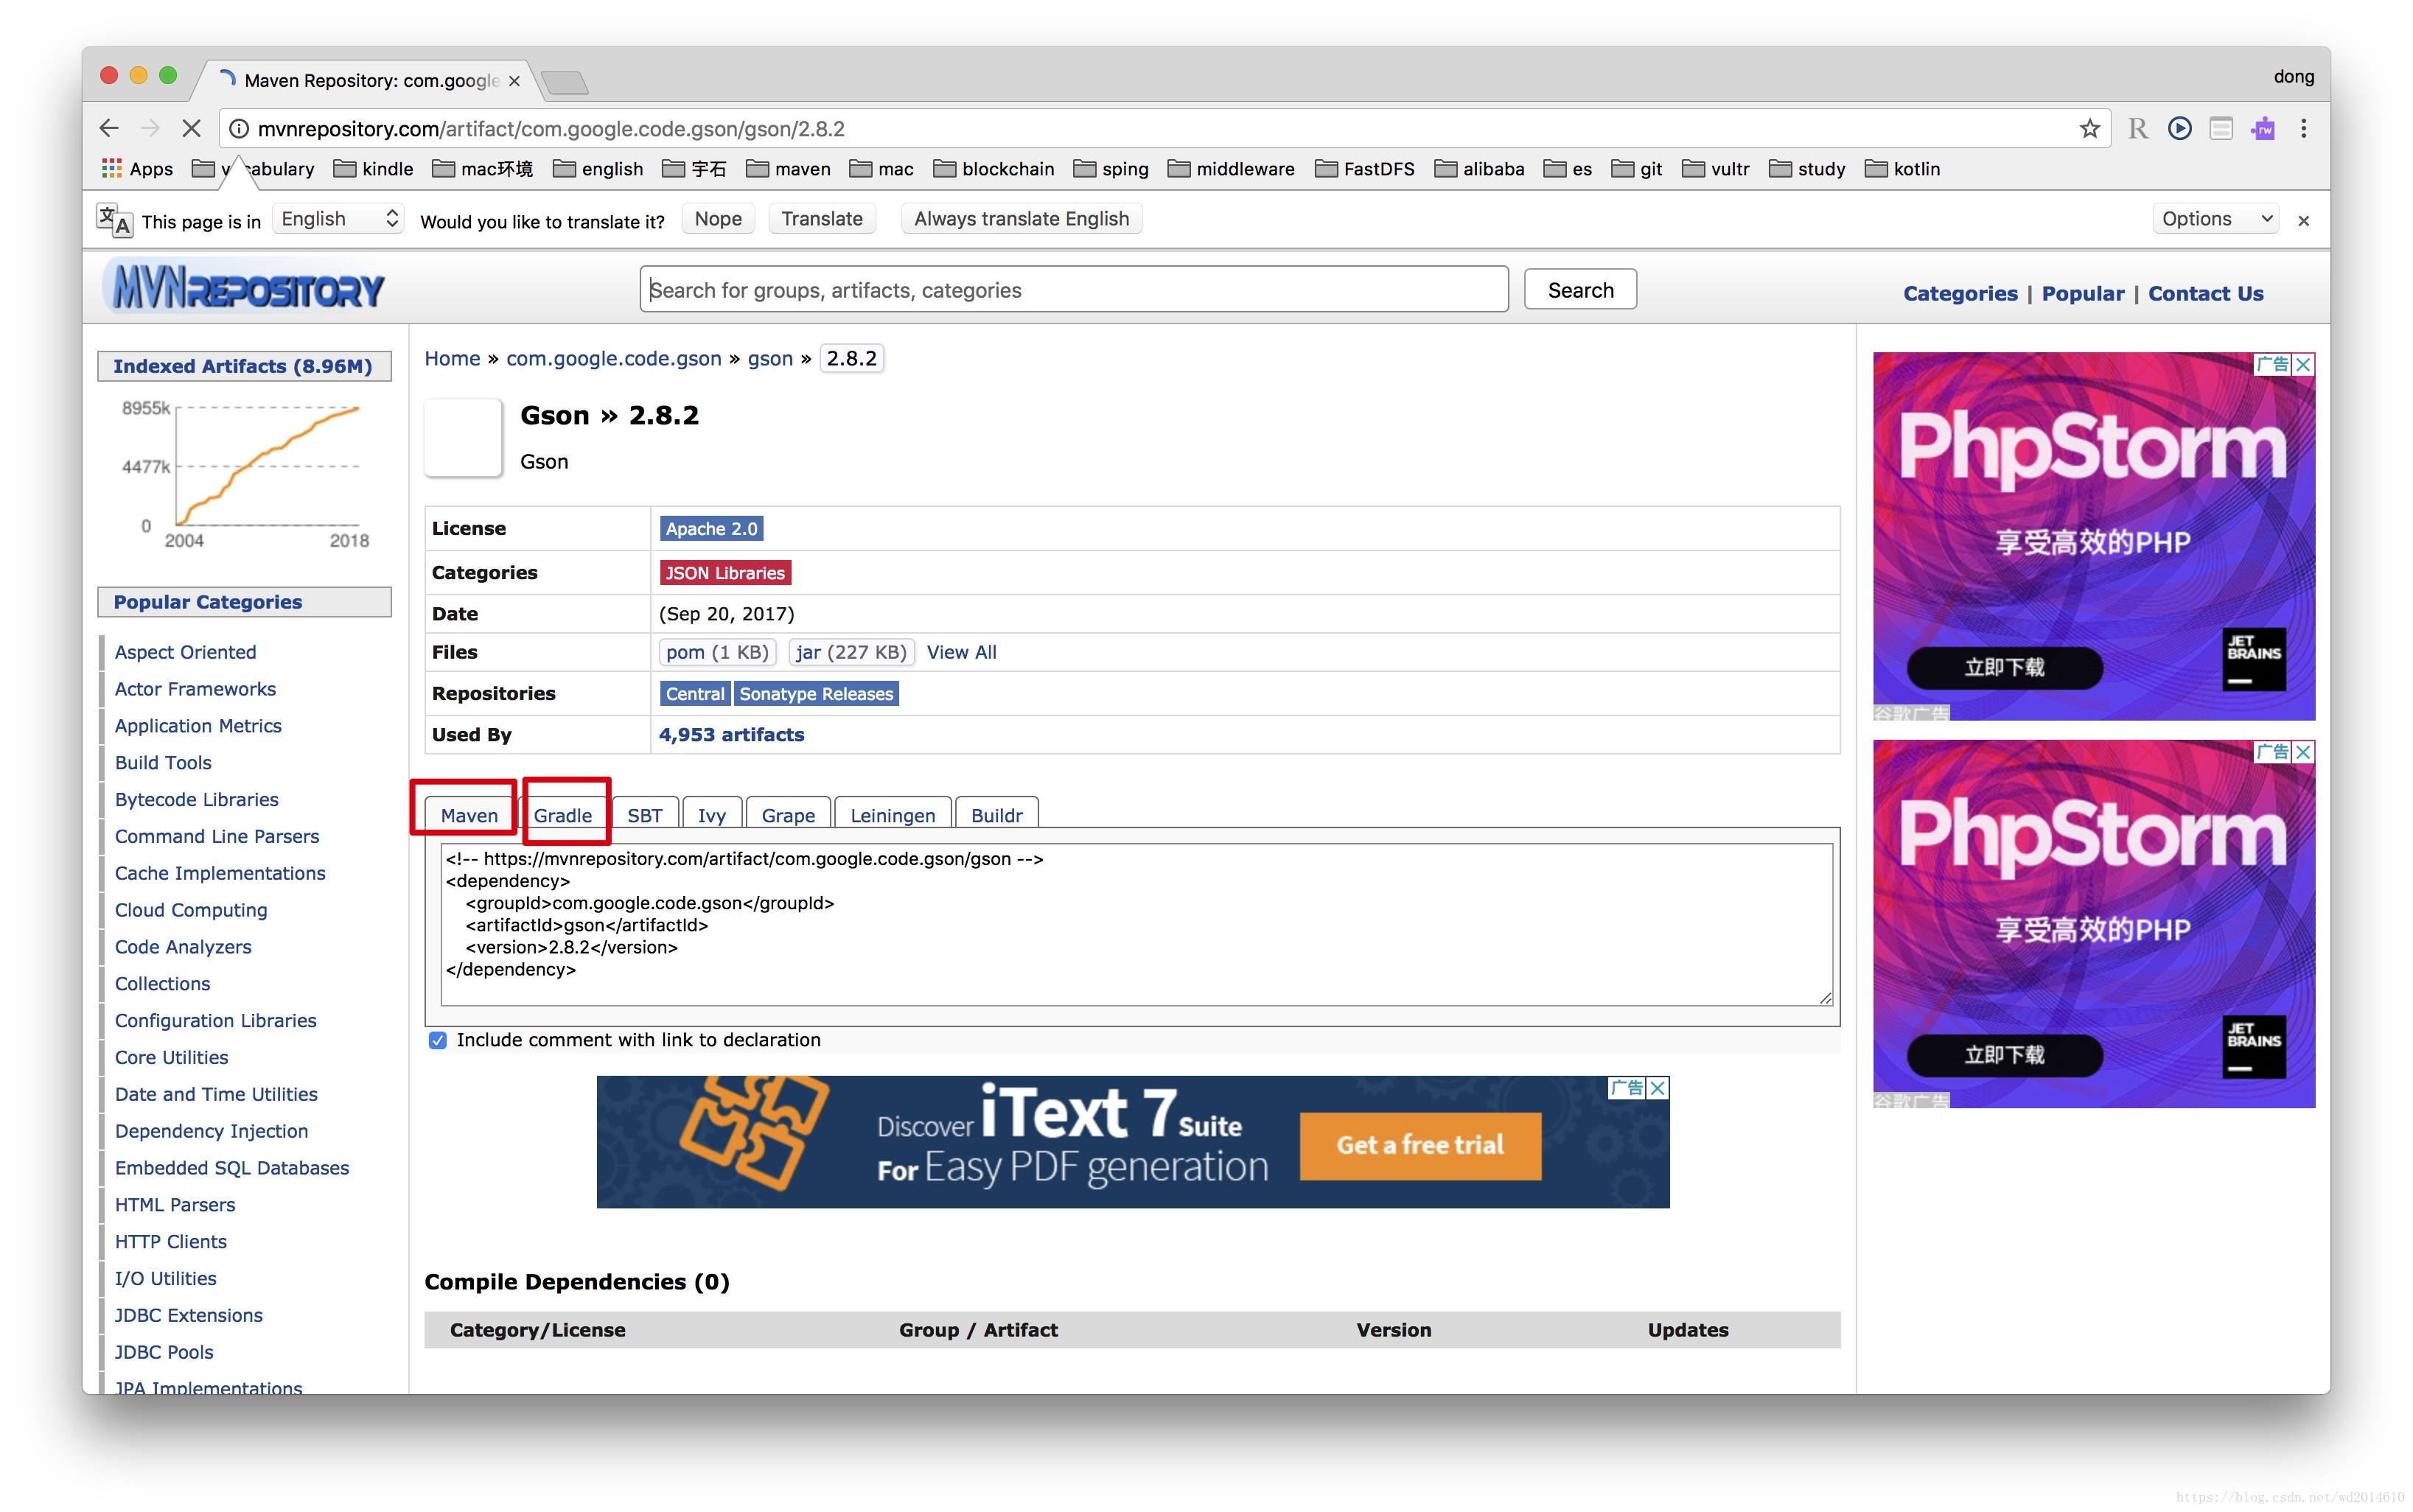The image size is (2413, 1512).
Task: Open the maven bookmark folder
Action: tap(788, 169)
